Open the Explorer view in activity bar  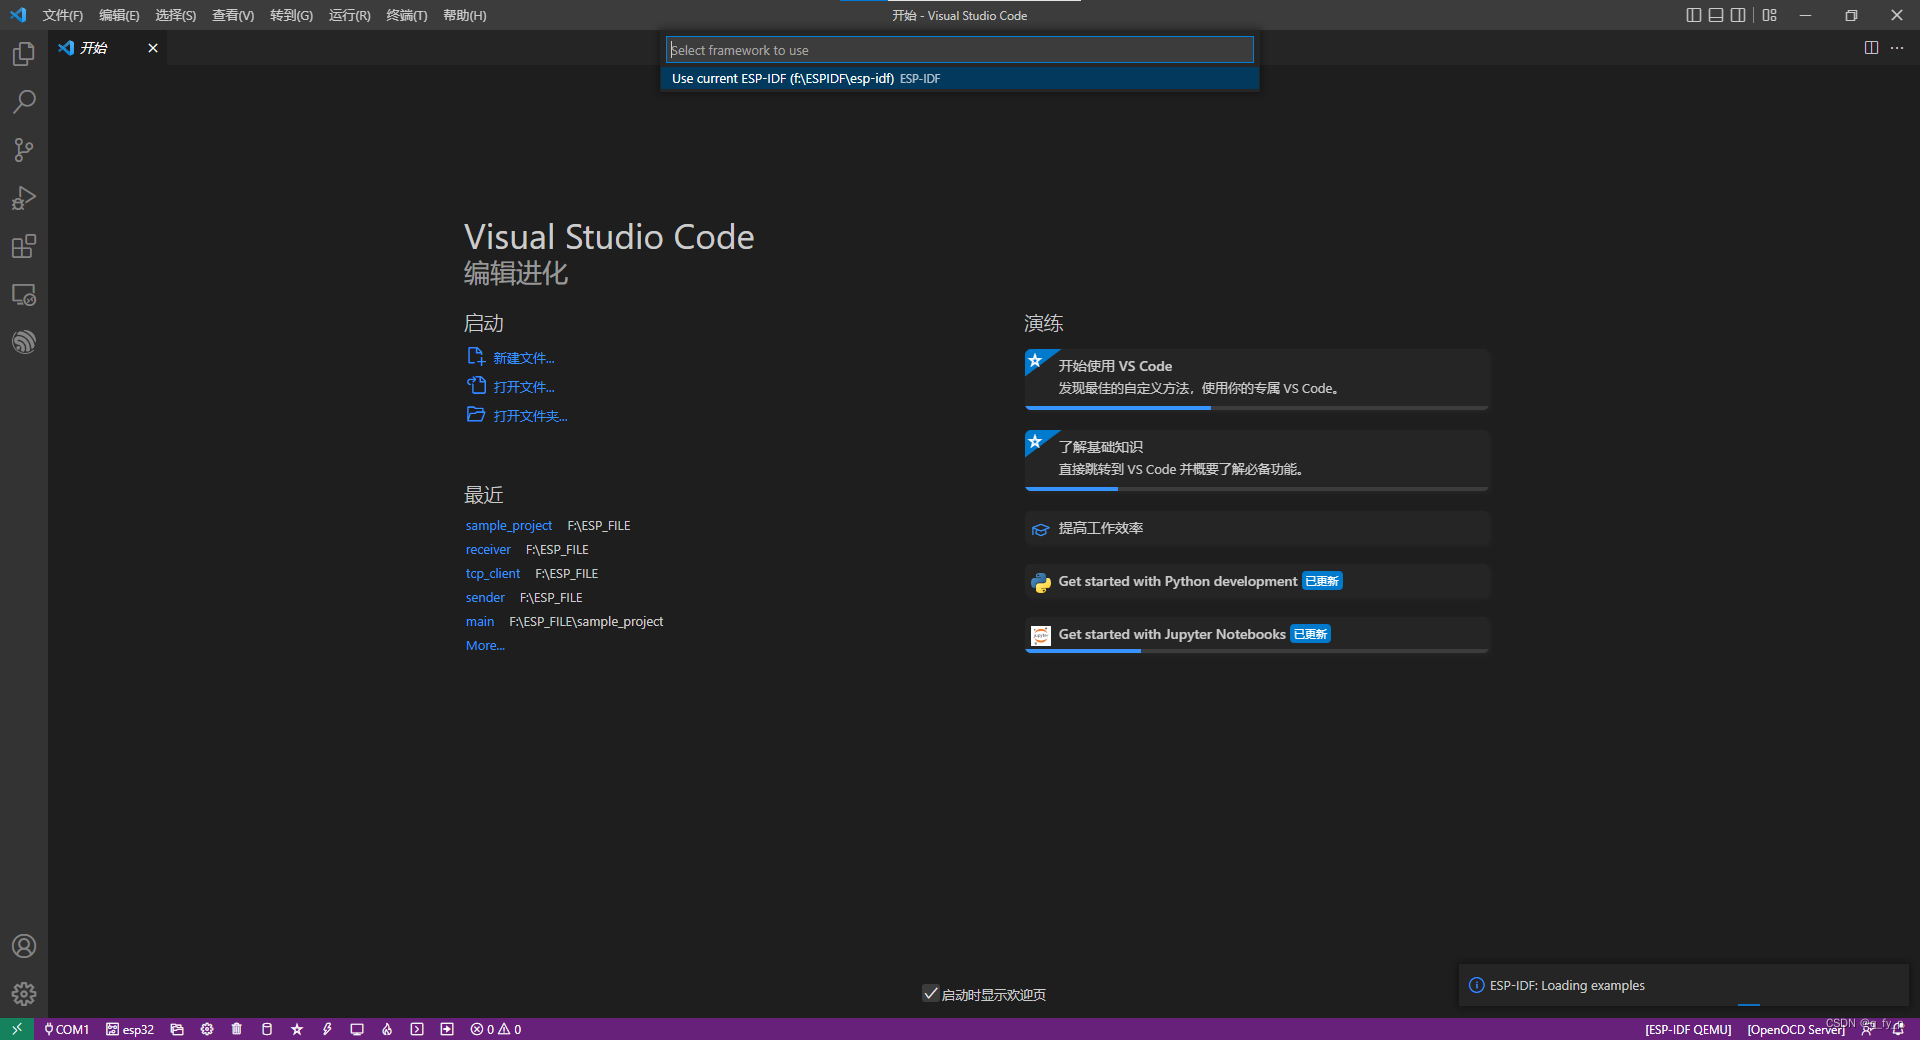tap(24, 54)
